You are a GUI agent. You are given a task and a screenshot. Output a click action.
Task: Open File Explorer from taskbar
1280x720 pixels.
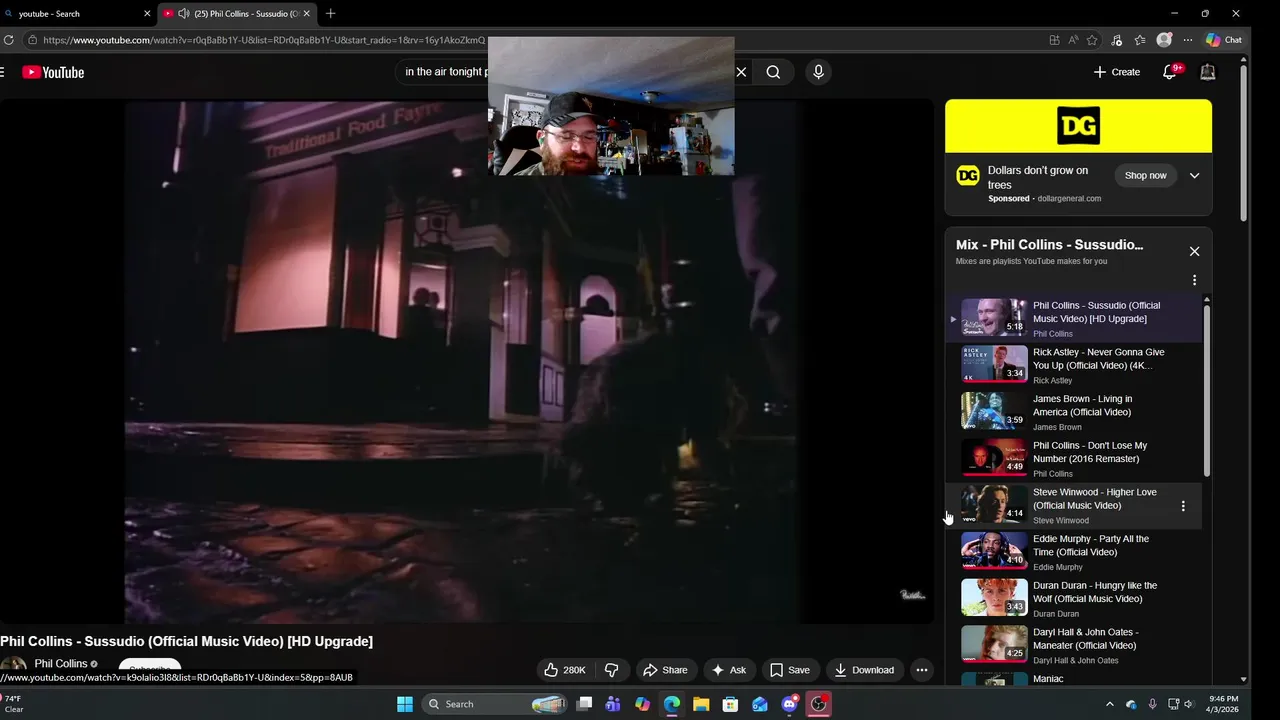point(701,704)
